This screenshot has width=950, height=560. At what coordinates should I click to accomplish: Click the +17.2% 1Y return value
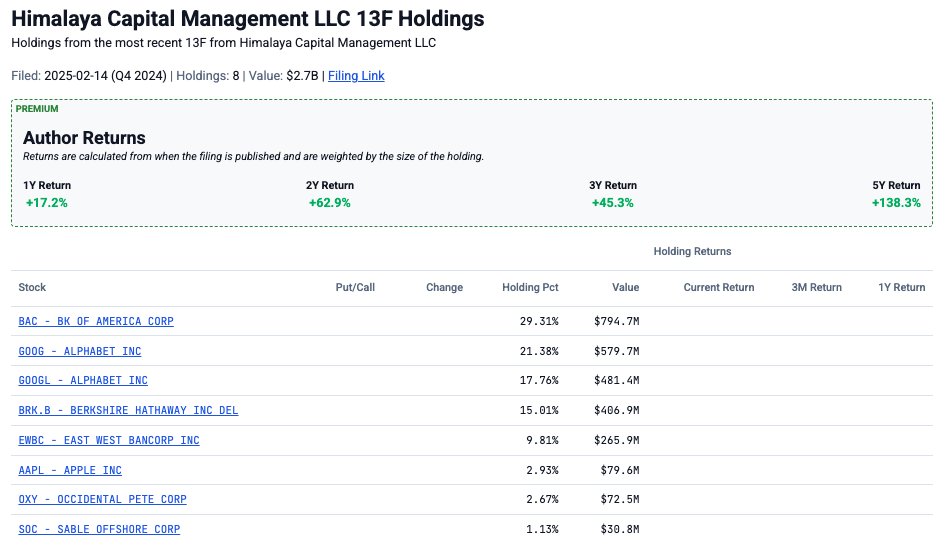click(47, 203)
